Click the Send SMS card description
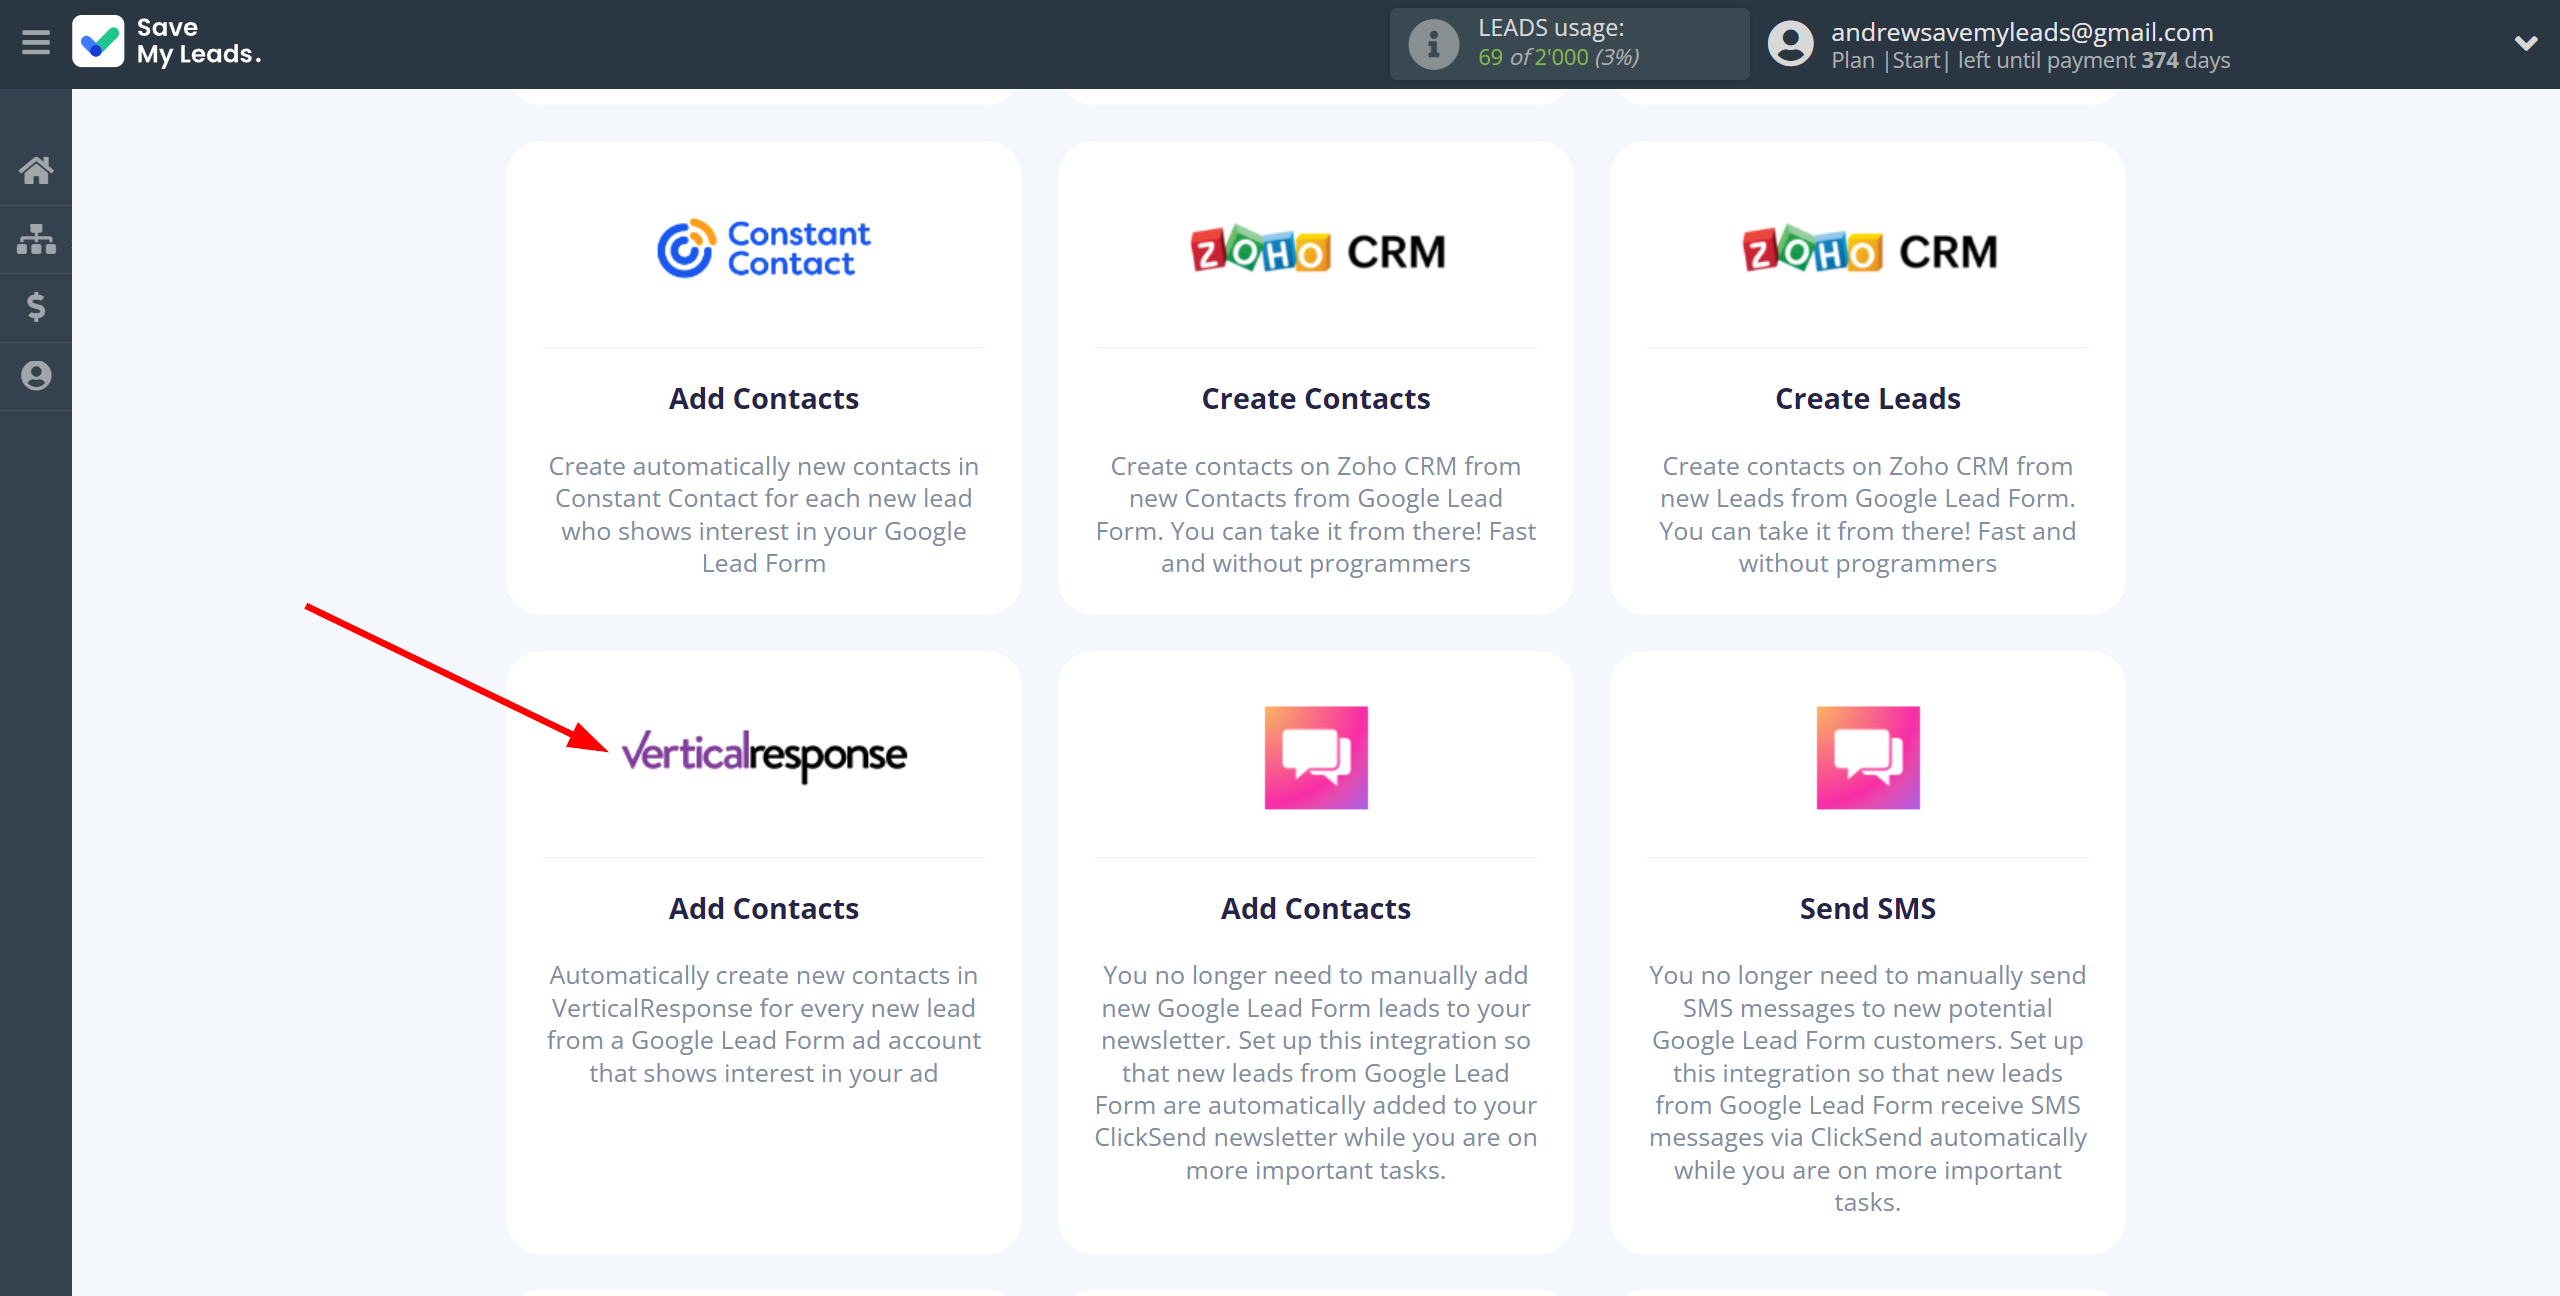 coord(1868,1089)
